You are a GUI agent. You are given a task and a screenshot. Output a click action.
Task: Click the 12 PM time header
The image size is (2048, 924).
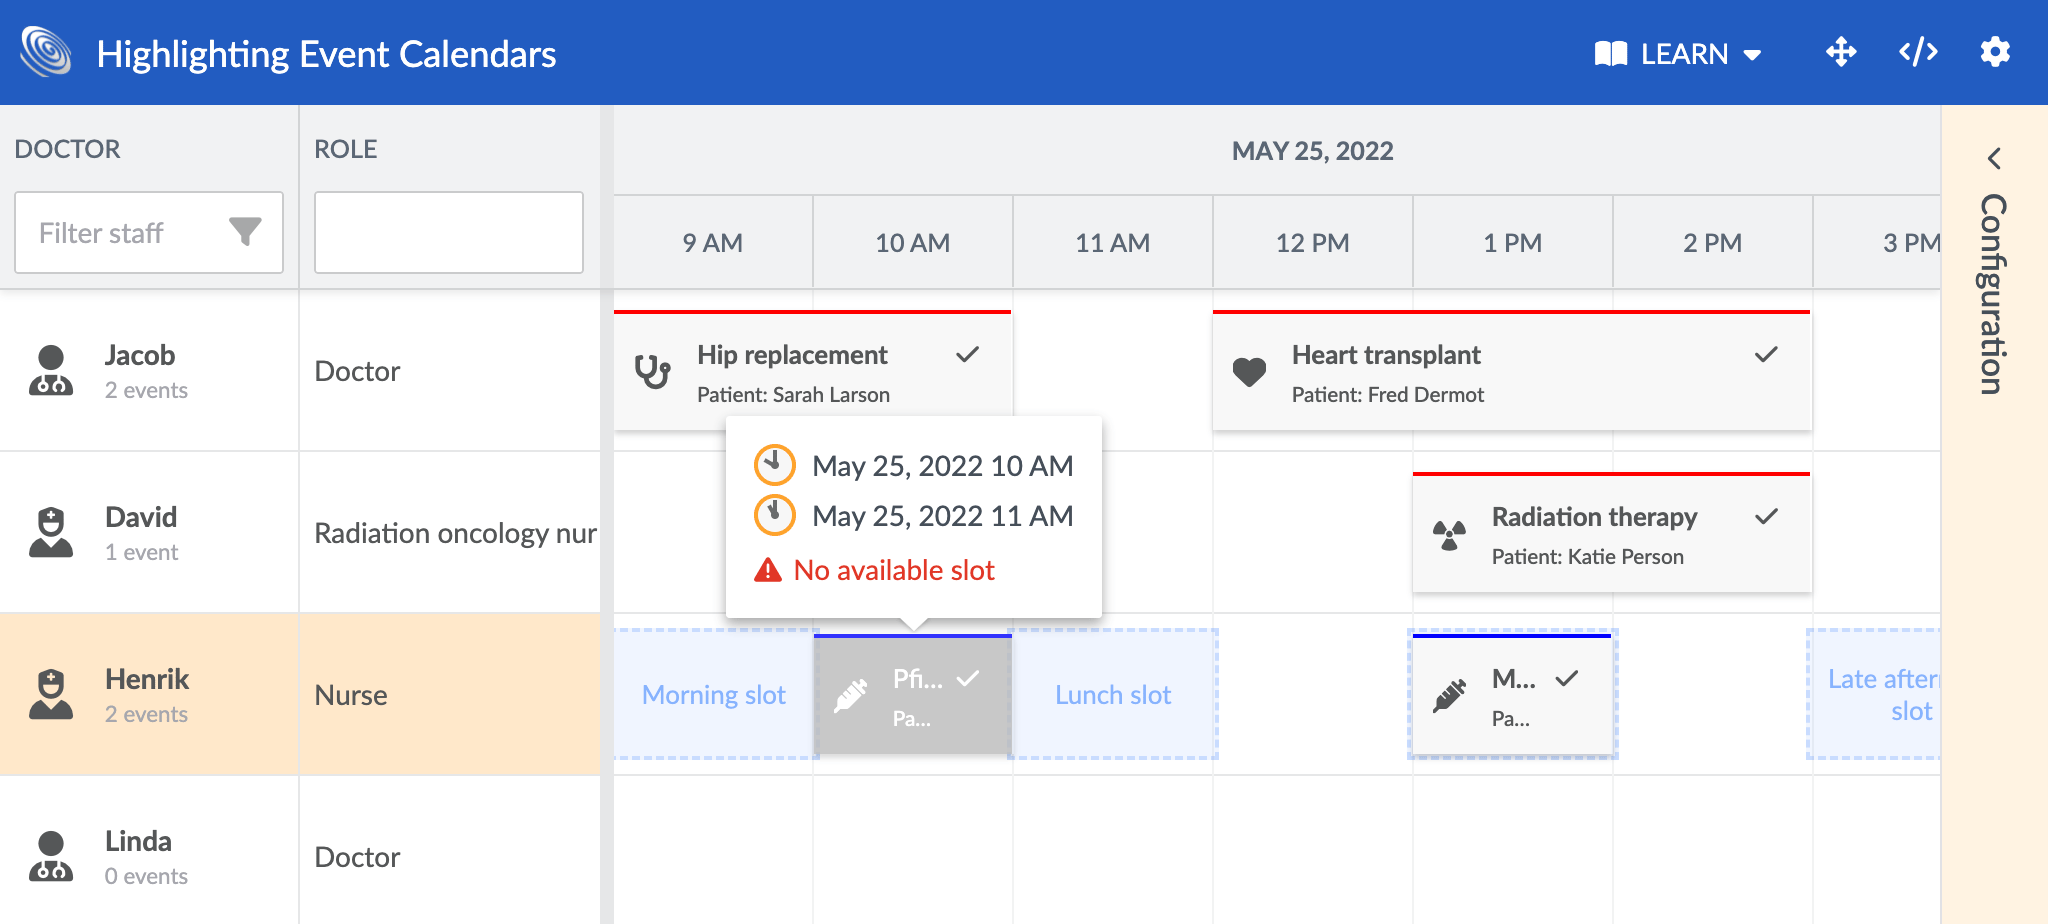[1312, 243]
